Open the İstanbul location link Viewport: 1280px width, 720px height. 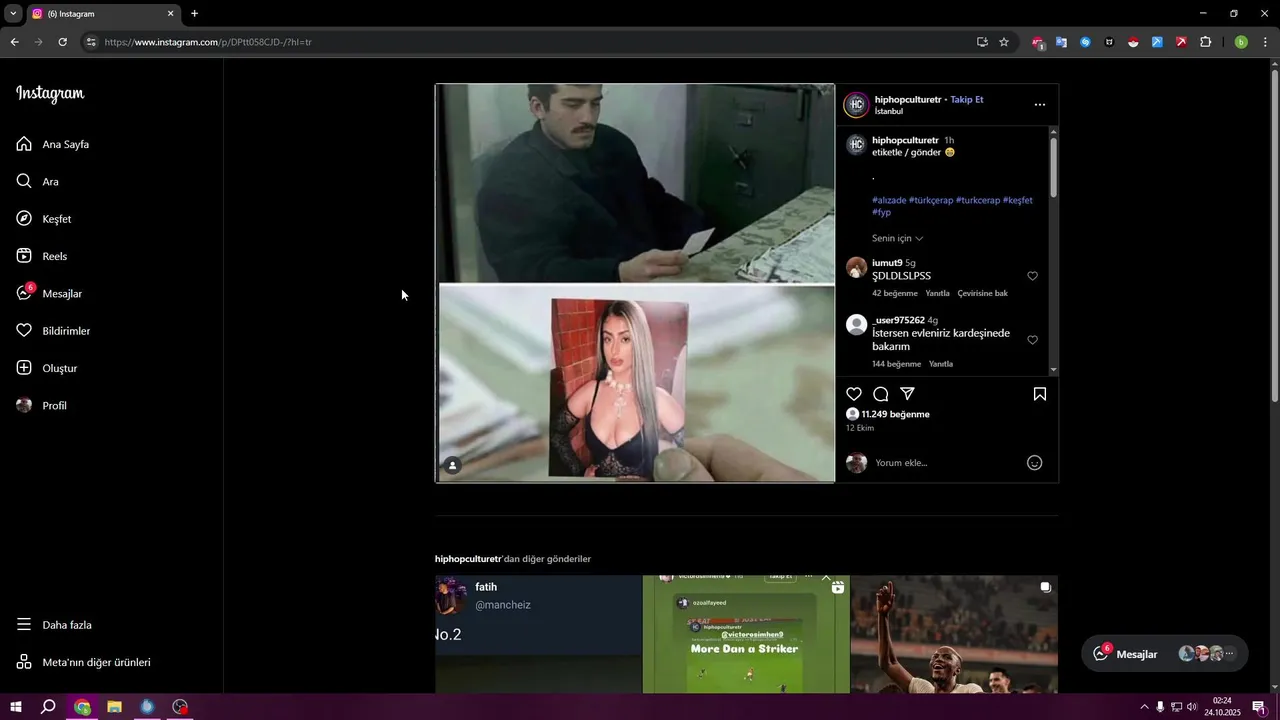[889, 112]
